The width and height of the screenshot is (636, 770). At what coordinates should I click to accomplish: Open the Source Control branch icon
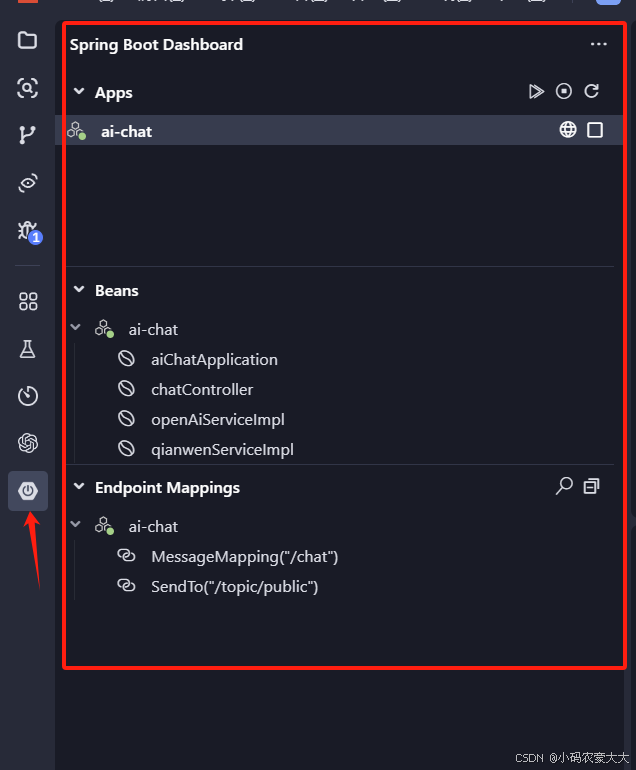tap(28, 135)
